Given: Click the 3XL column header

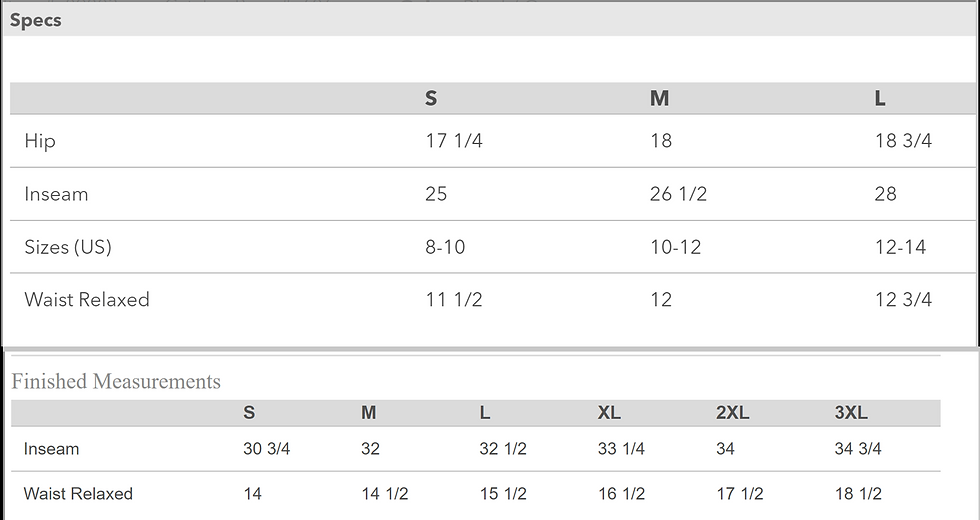Looking at the screenshot, I should (x=851, y=413).
